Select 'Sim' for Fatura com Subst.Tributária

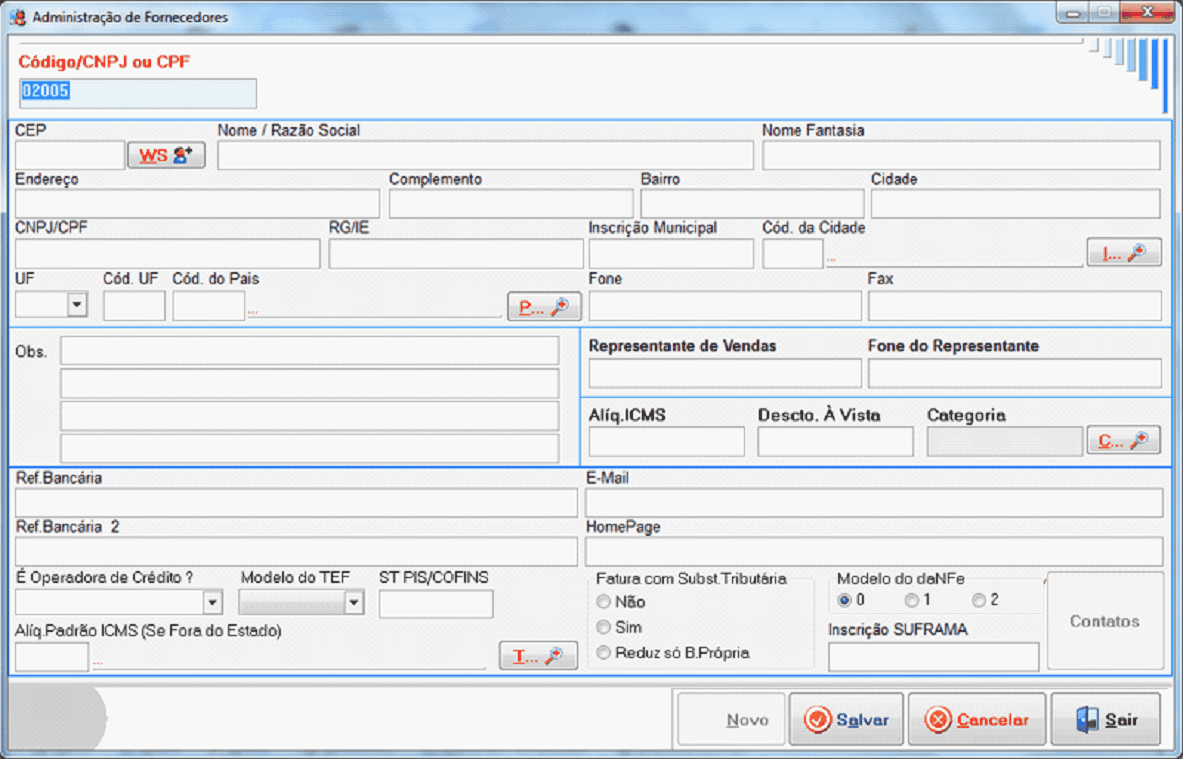pyautogui.click(x=603, y=627)
